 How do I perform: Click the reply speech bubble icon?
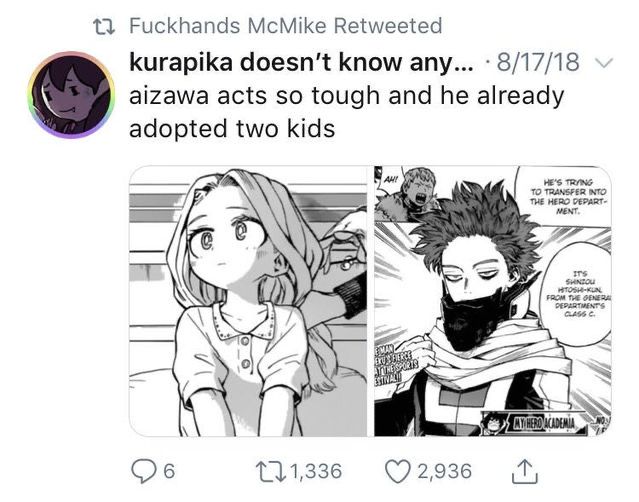144,471
